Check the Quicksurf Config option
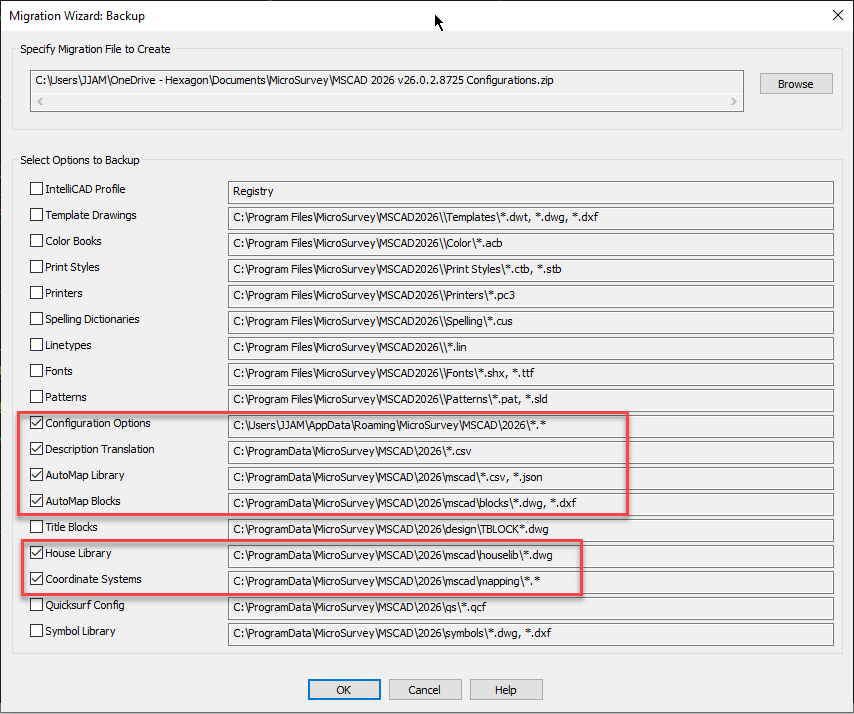This screenshot has height=714, width=854. click(x=37, y=605)
